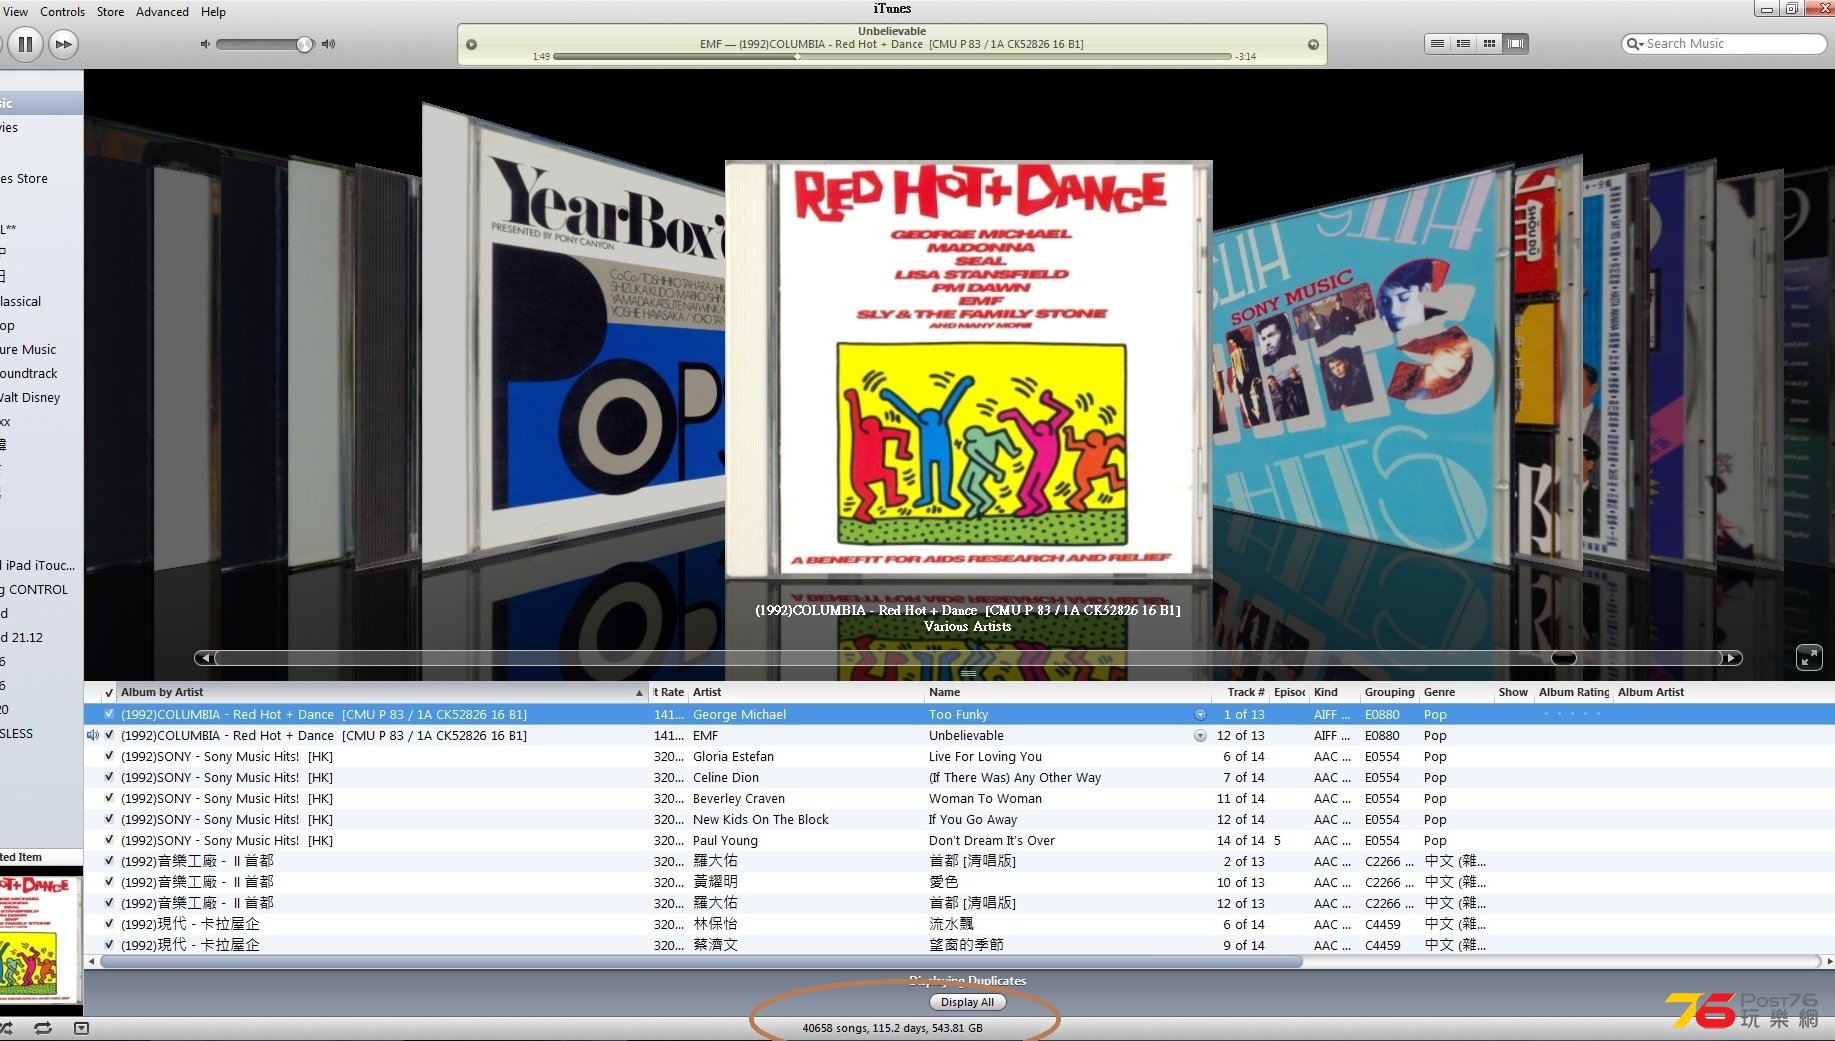Click the right arrow icon in the now-playing display
Screen dimensions: 1835x1041
[1313, 44]
